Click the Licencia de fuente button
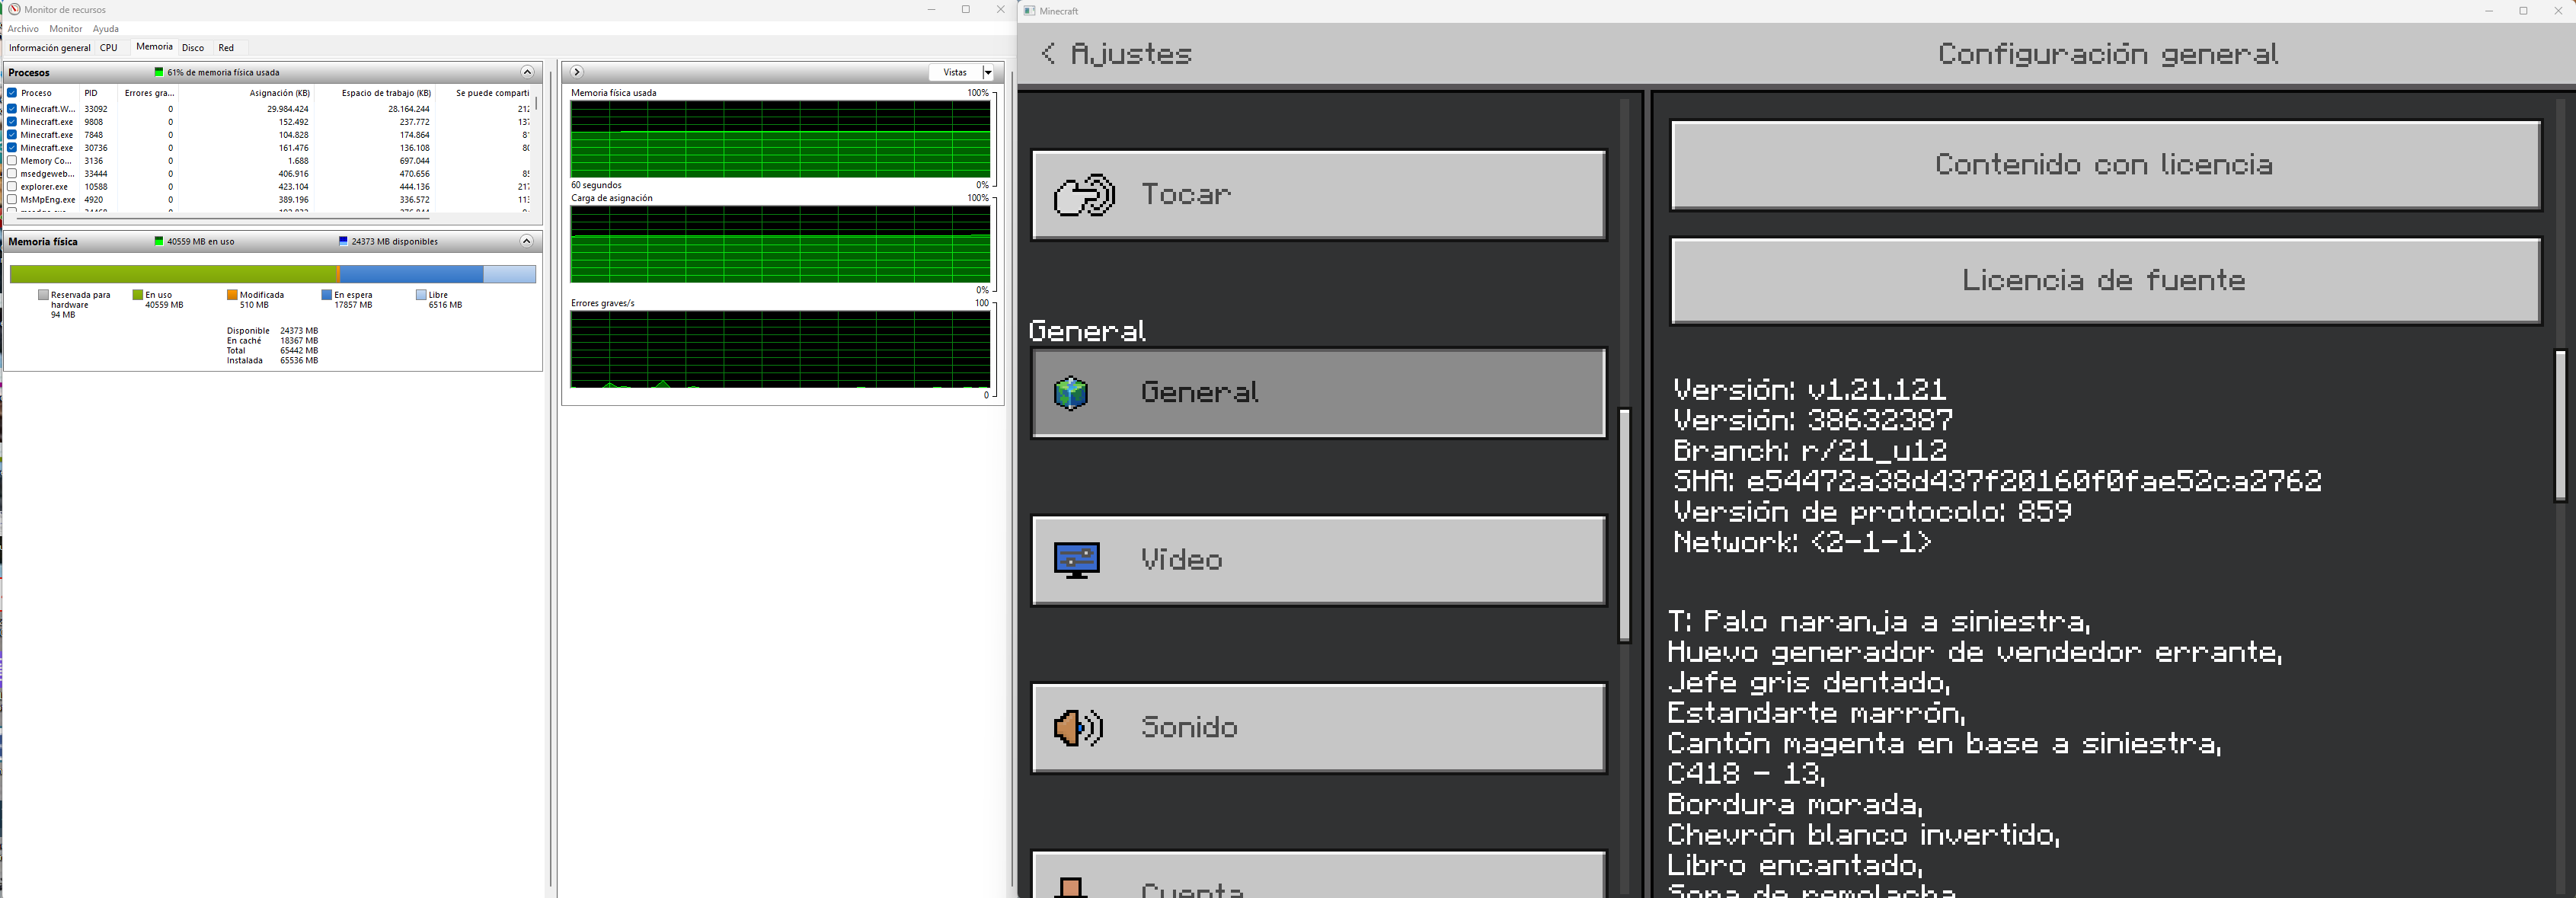 click(2104, 281)
